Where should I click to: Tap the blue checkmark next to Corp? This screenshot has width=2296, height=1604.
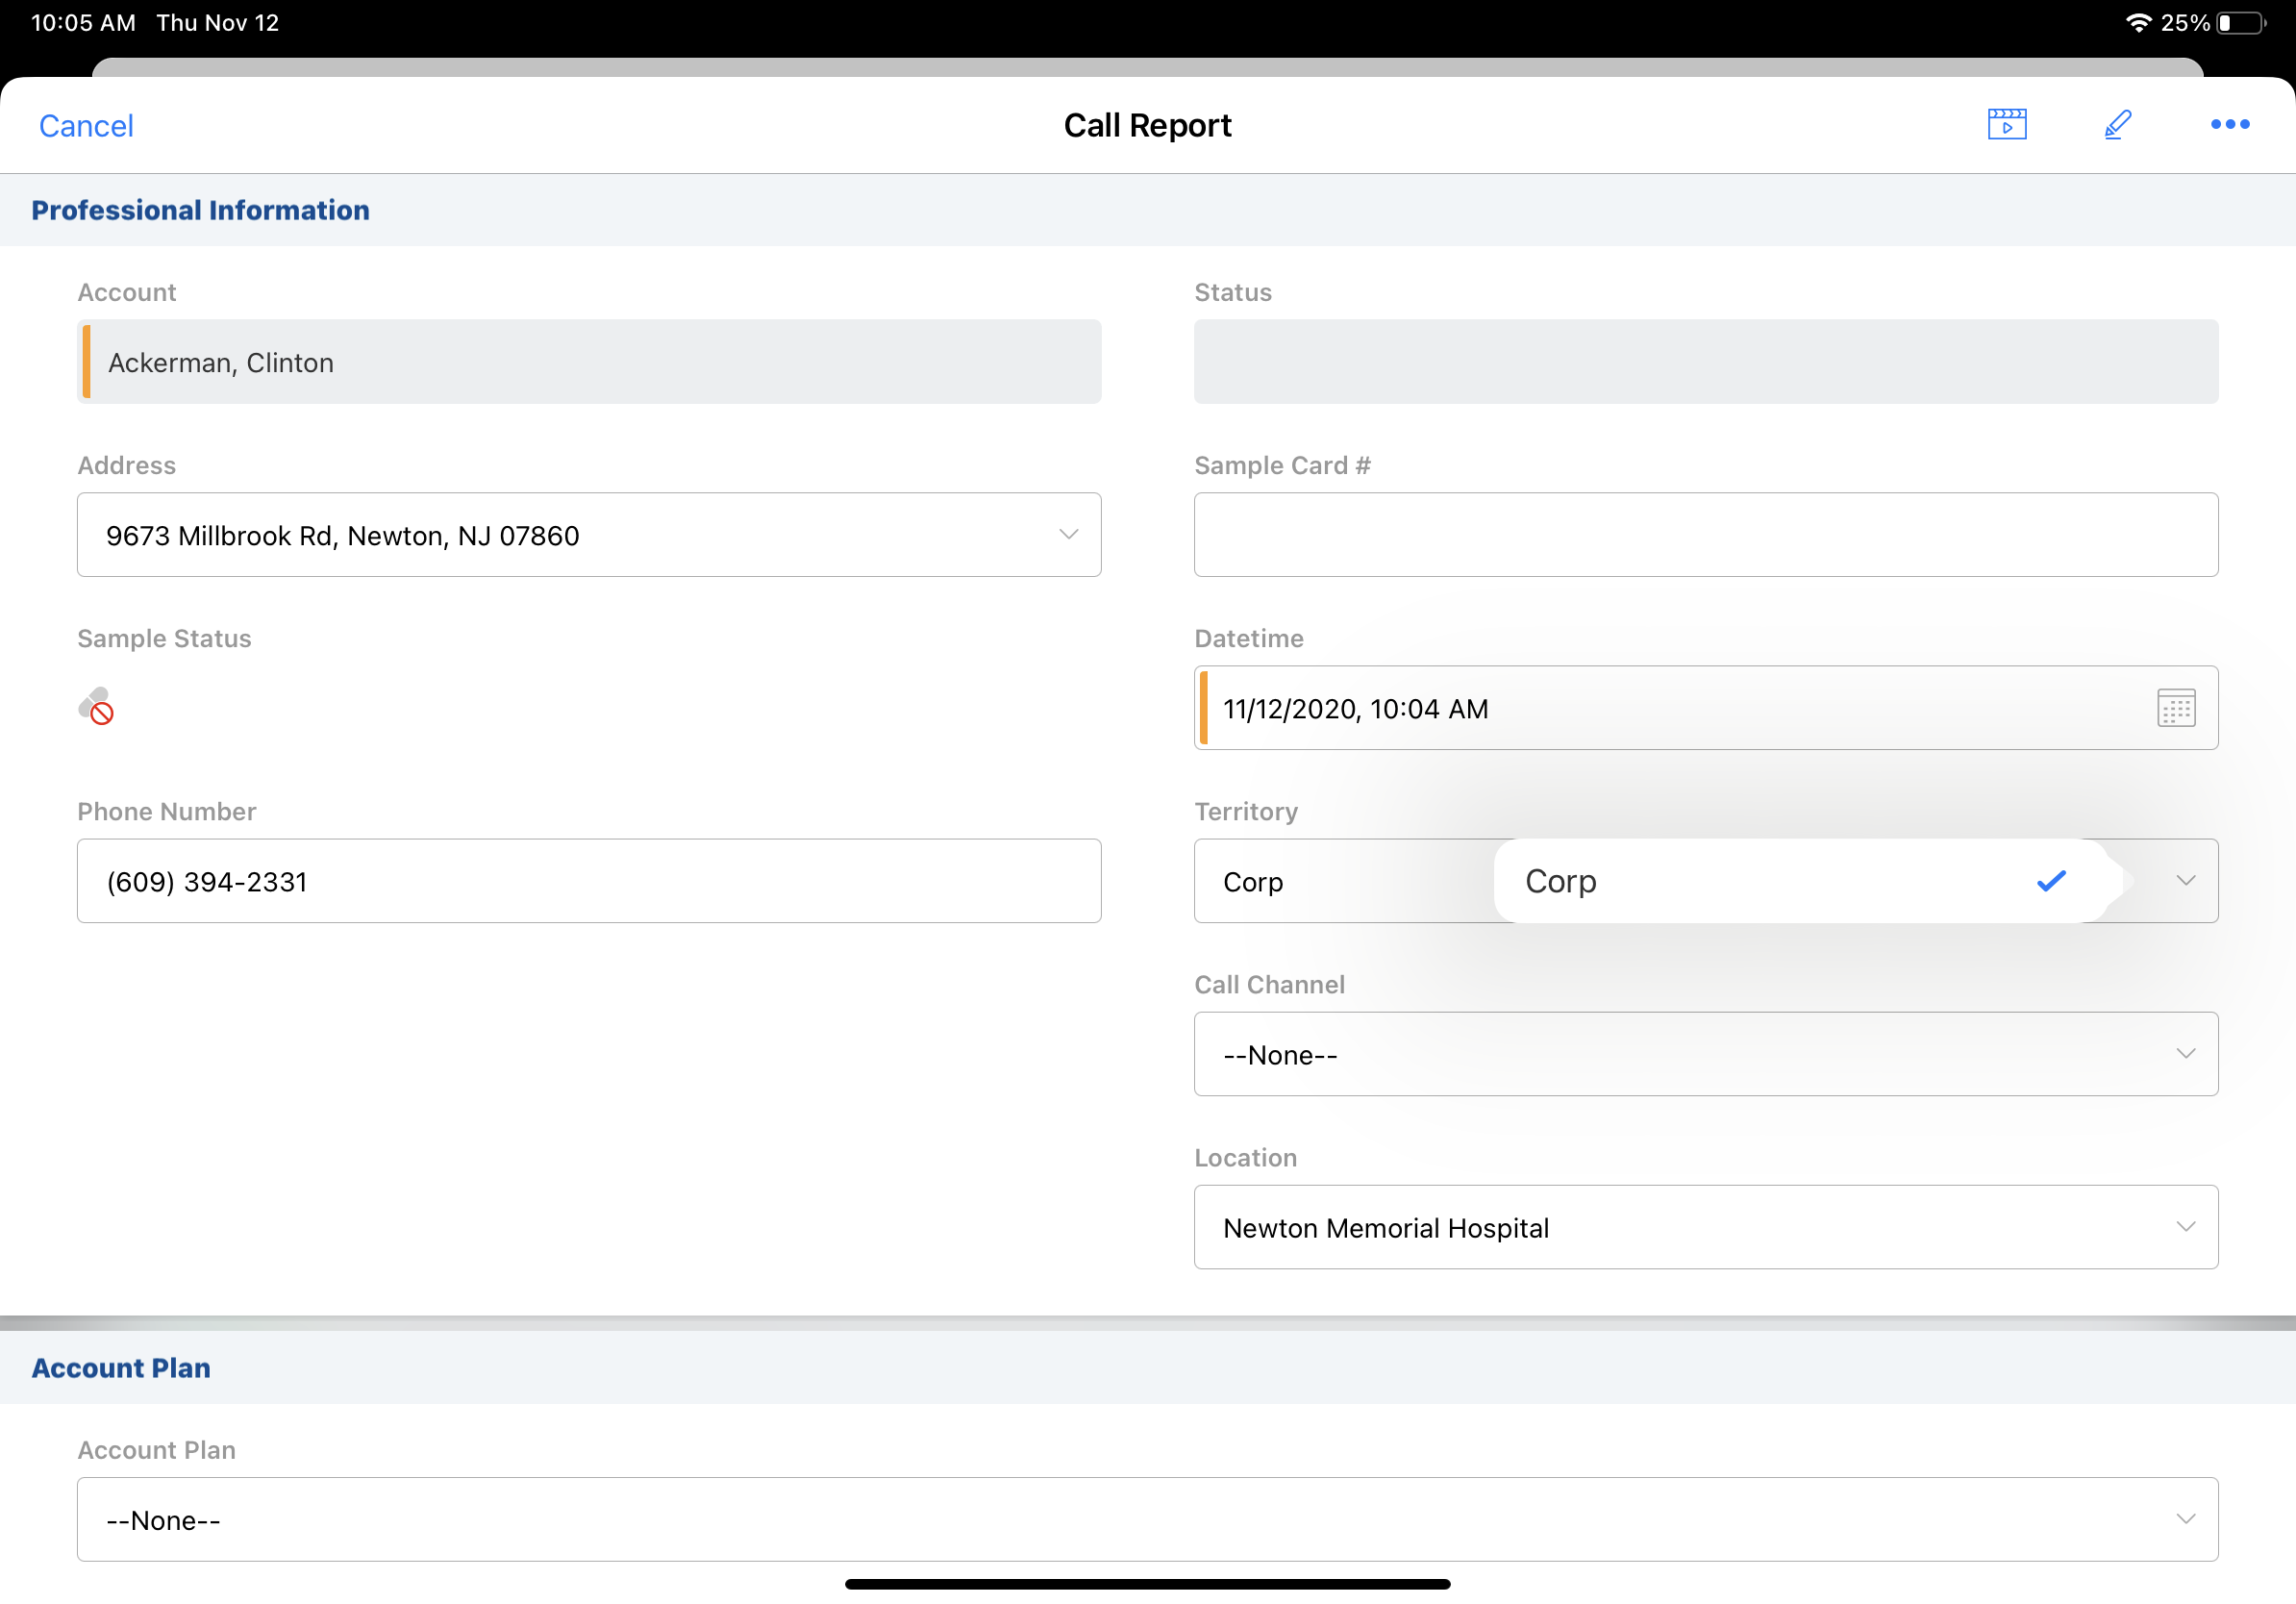2050,881
